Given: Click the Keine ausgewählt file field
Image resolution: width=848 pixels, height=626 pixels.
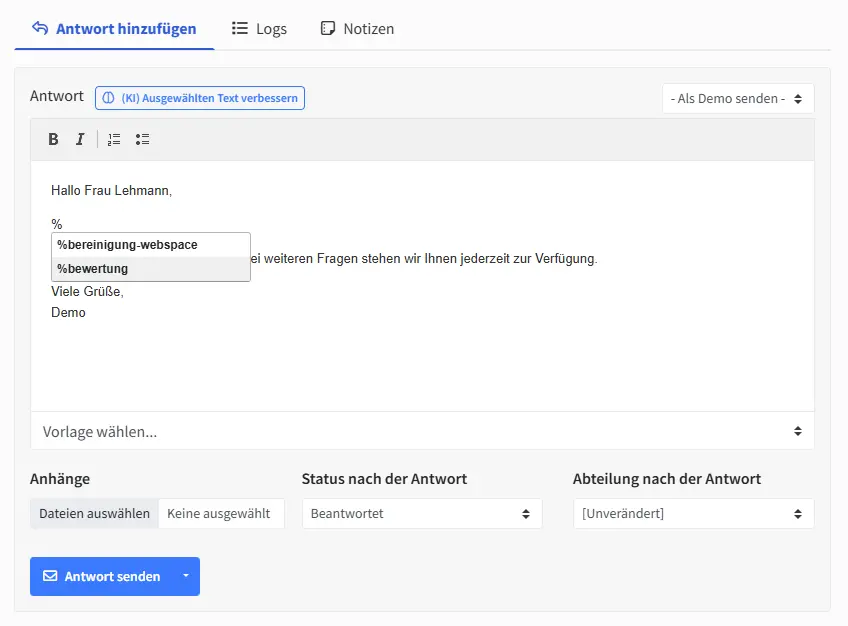Looking at the screenshot, I should coord(221,514).
